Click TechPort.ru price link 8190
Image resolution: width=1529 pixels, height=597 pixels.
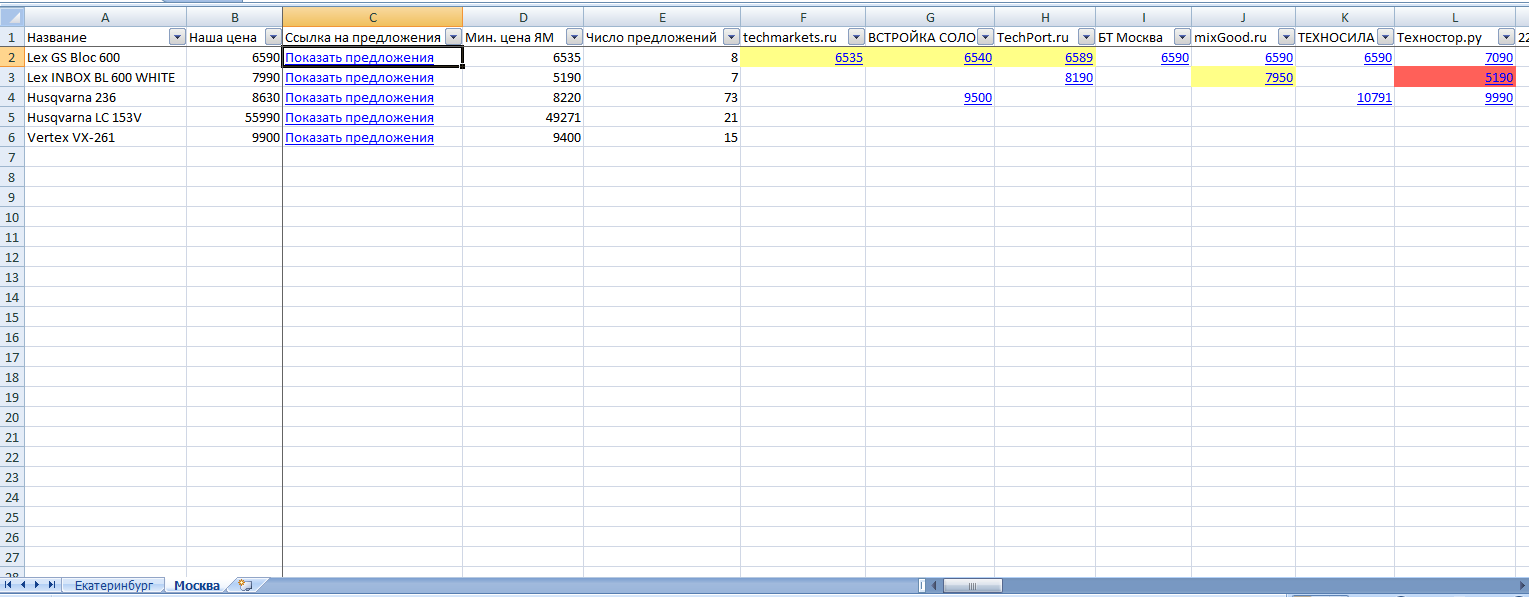coord(1079,78)
